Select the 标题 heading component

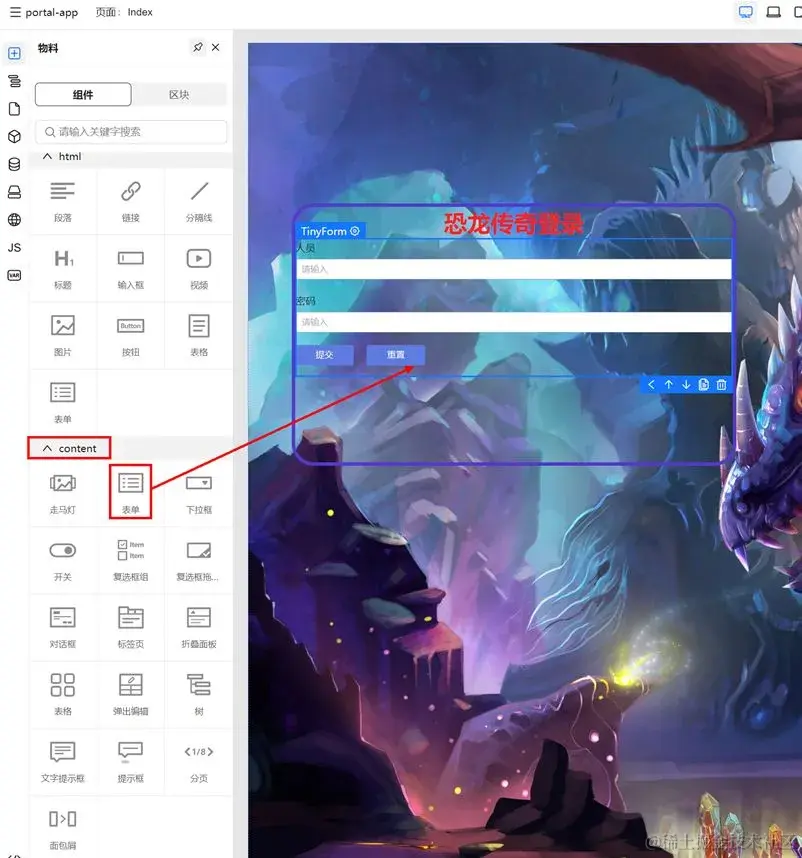(x=63, y=269)
